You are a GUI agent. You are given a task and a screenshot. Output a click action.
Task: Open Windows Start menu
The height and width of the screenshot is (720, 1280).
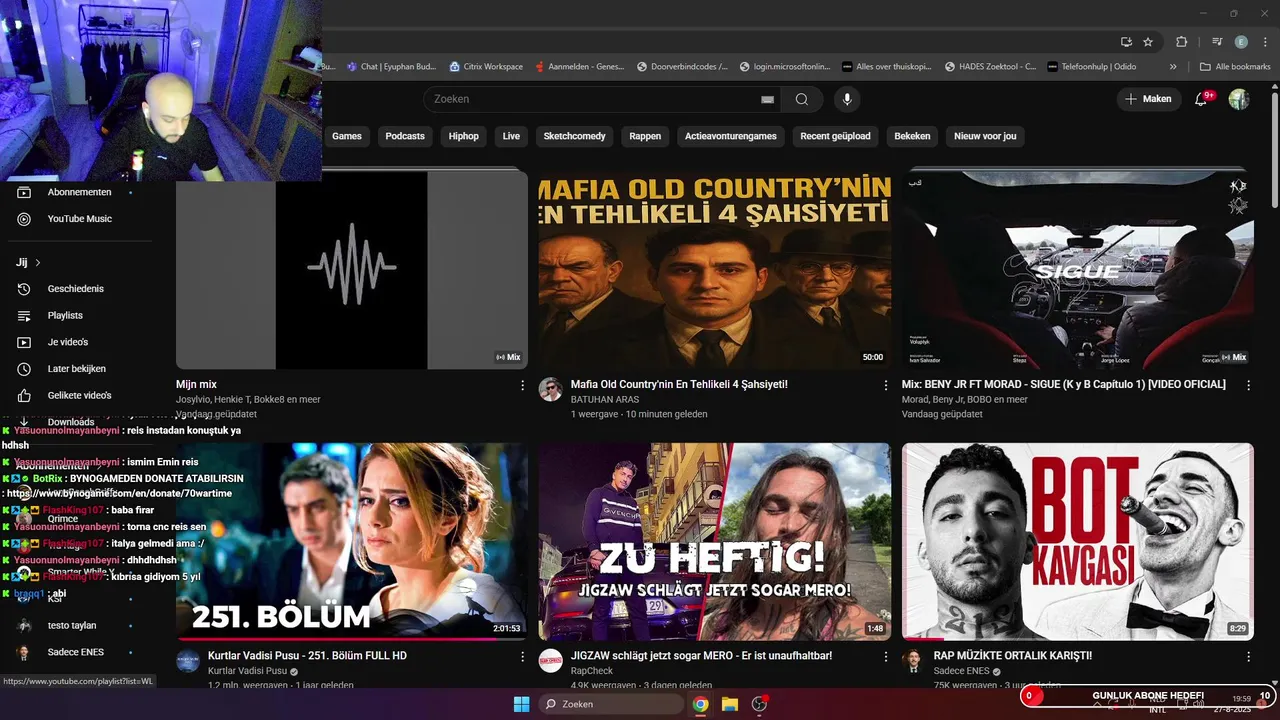pyautogui.click(x=521, y=704)
